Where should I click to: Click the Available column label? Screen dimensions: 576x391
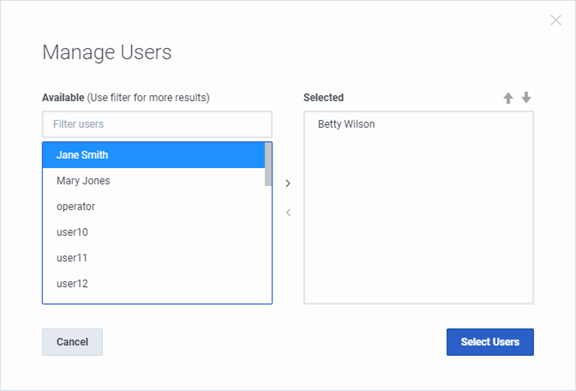(63, 97)
